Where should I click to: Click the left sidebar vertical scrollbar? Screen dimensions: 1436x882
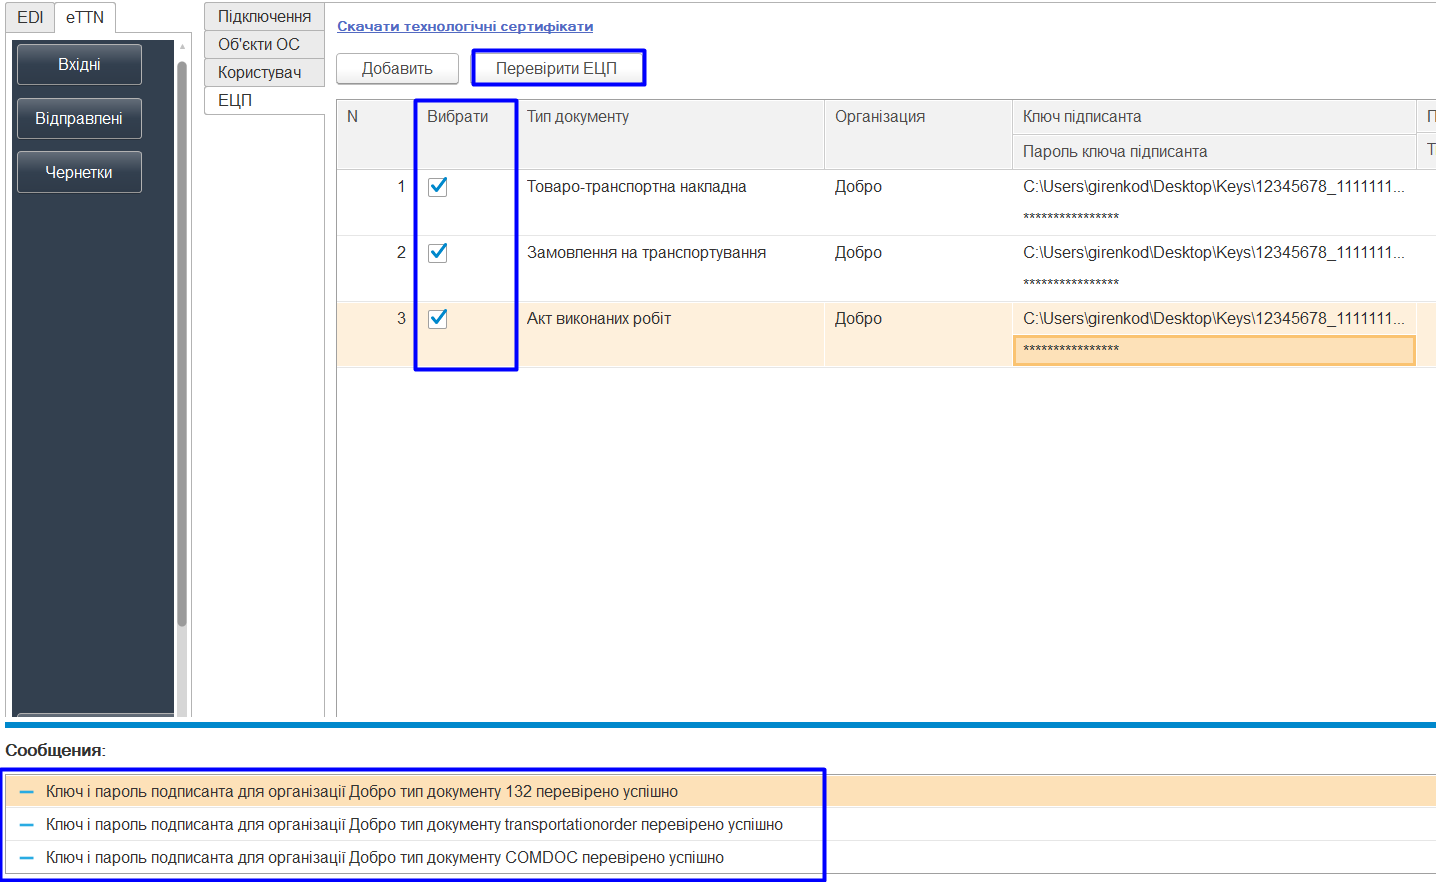point(182,344)
